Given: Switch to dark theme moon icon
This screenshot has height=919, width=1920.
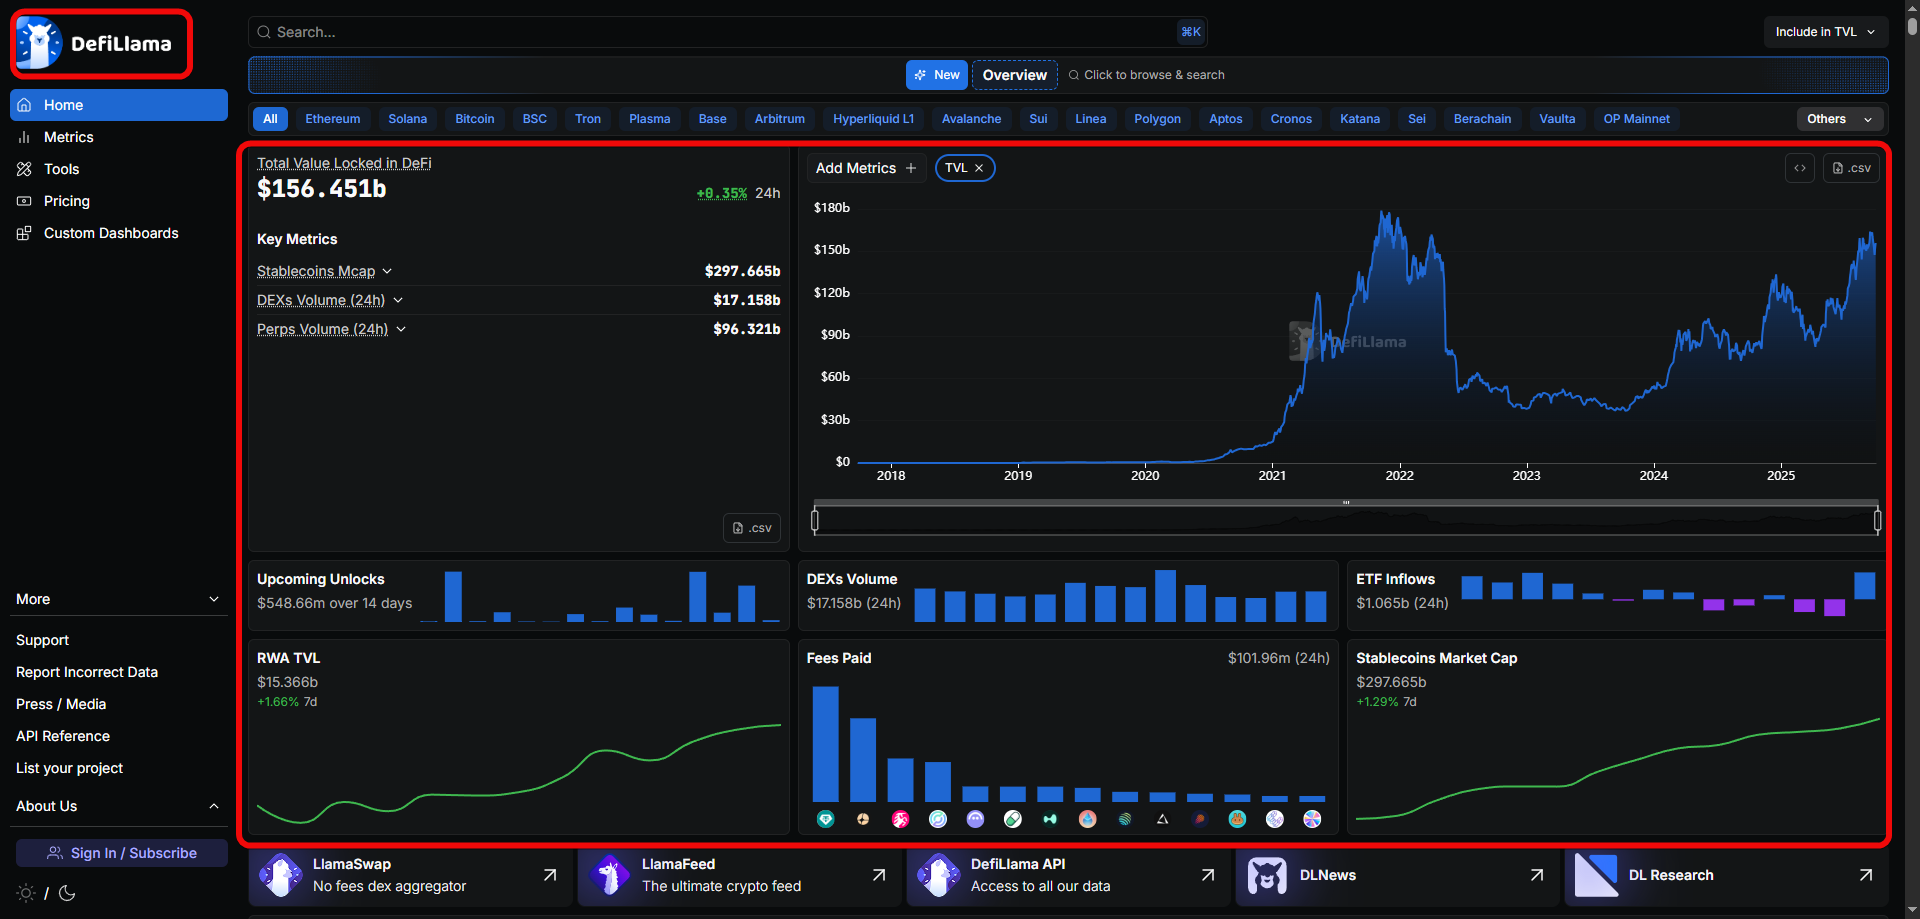Looking at the screenshot, I should 67,893.
